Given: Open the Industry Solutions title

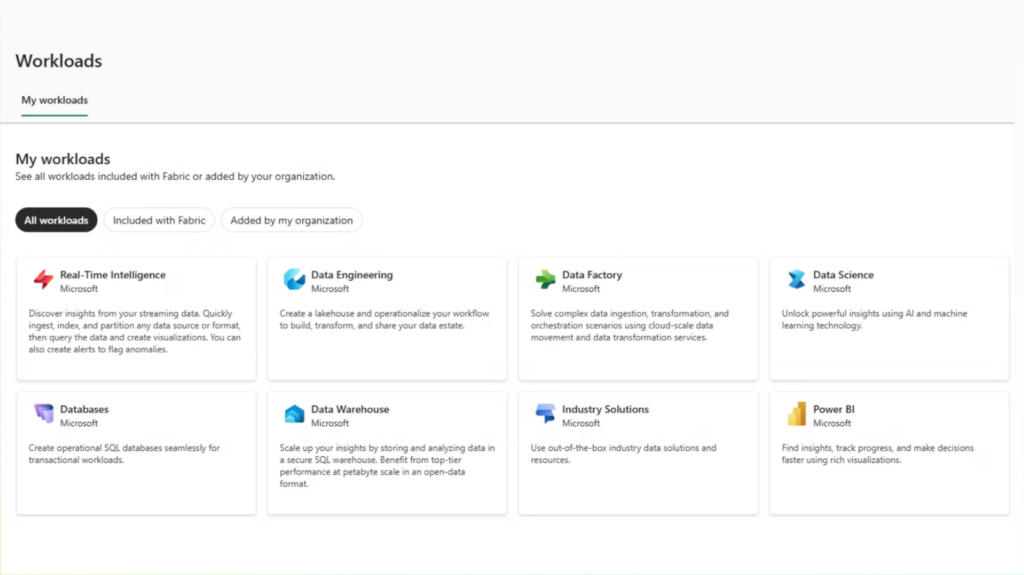Looking at the screenshot, I should pyautogui.click(x=605, y=409).
